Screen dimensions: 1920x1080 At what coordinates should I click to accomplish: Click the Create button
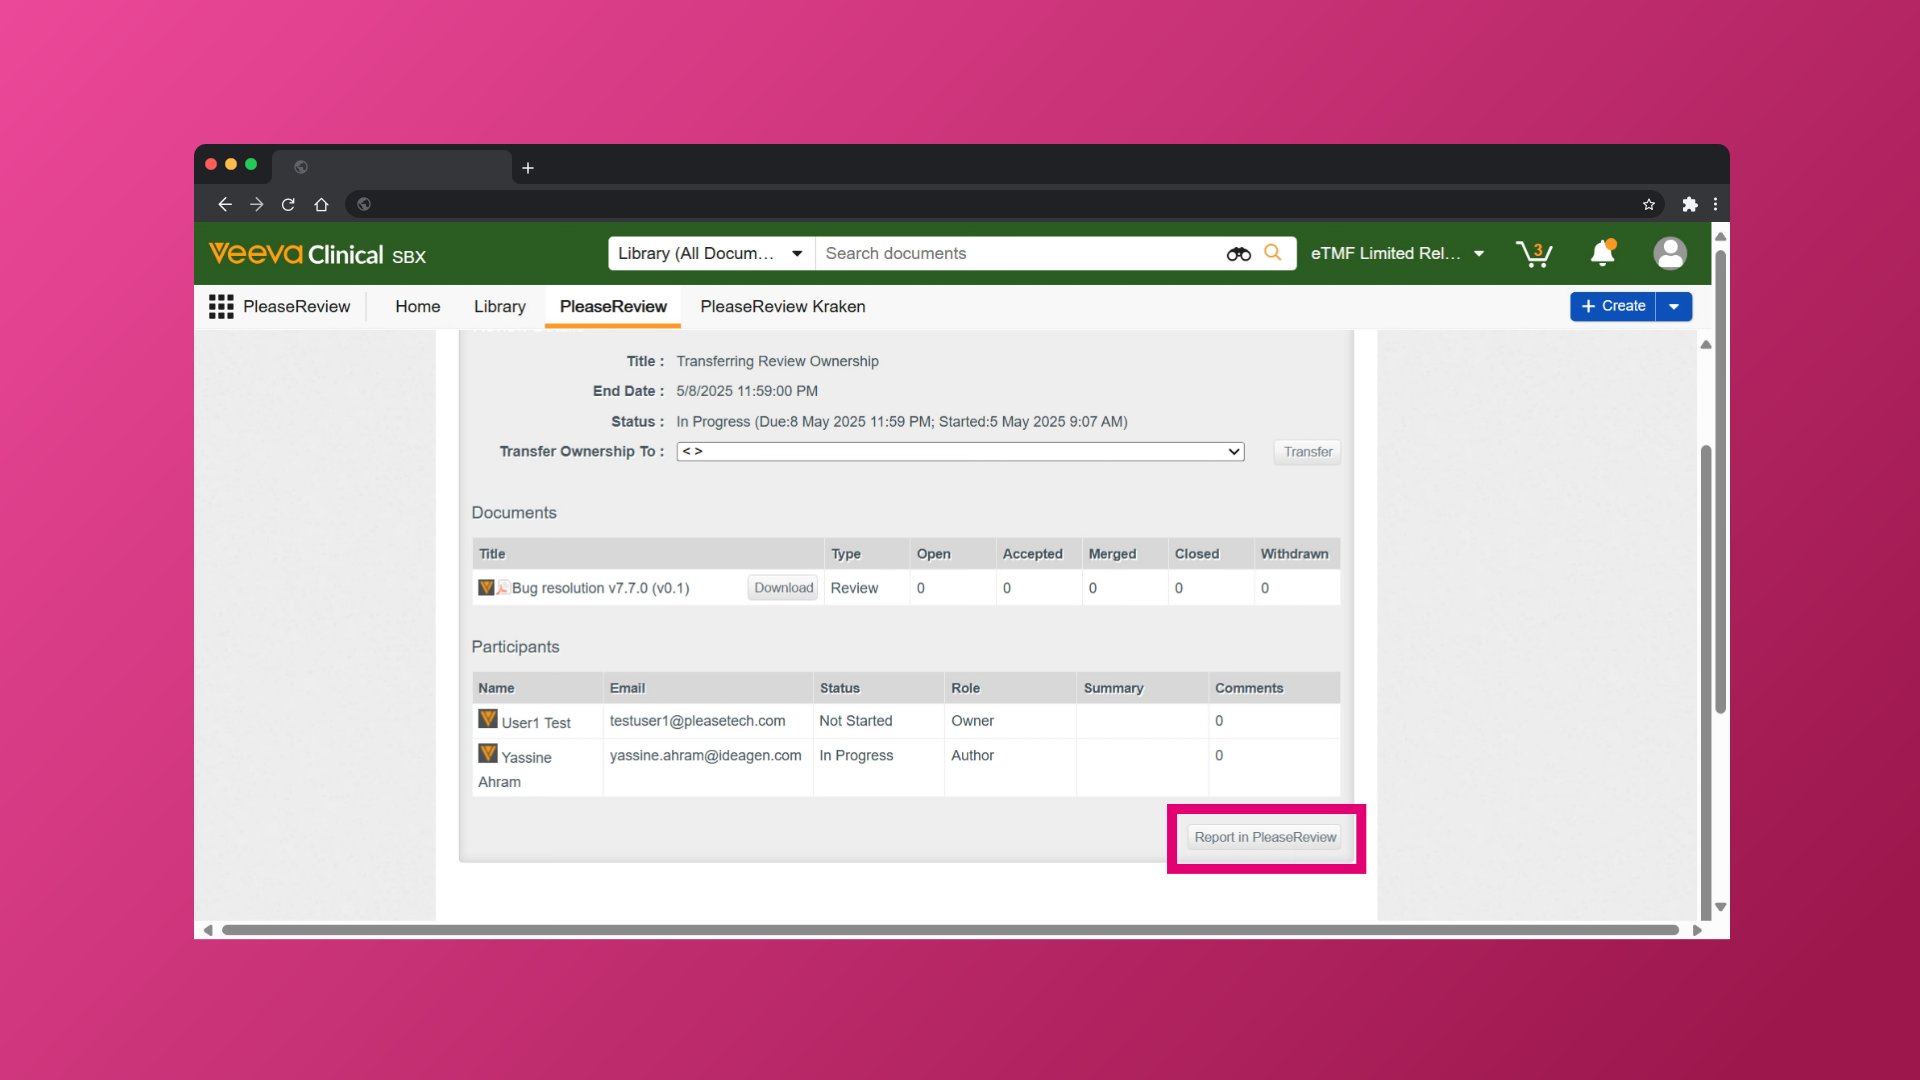coord(1613,306)
